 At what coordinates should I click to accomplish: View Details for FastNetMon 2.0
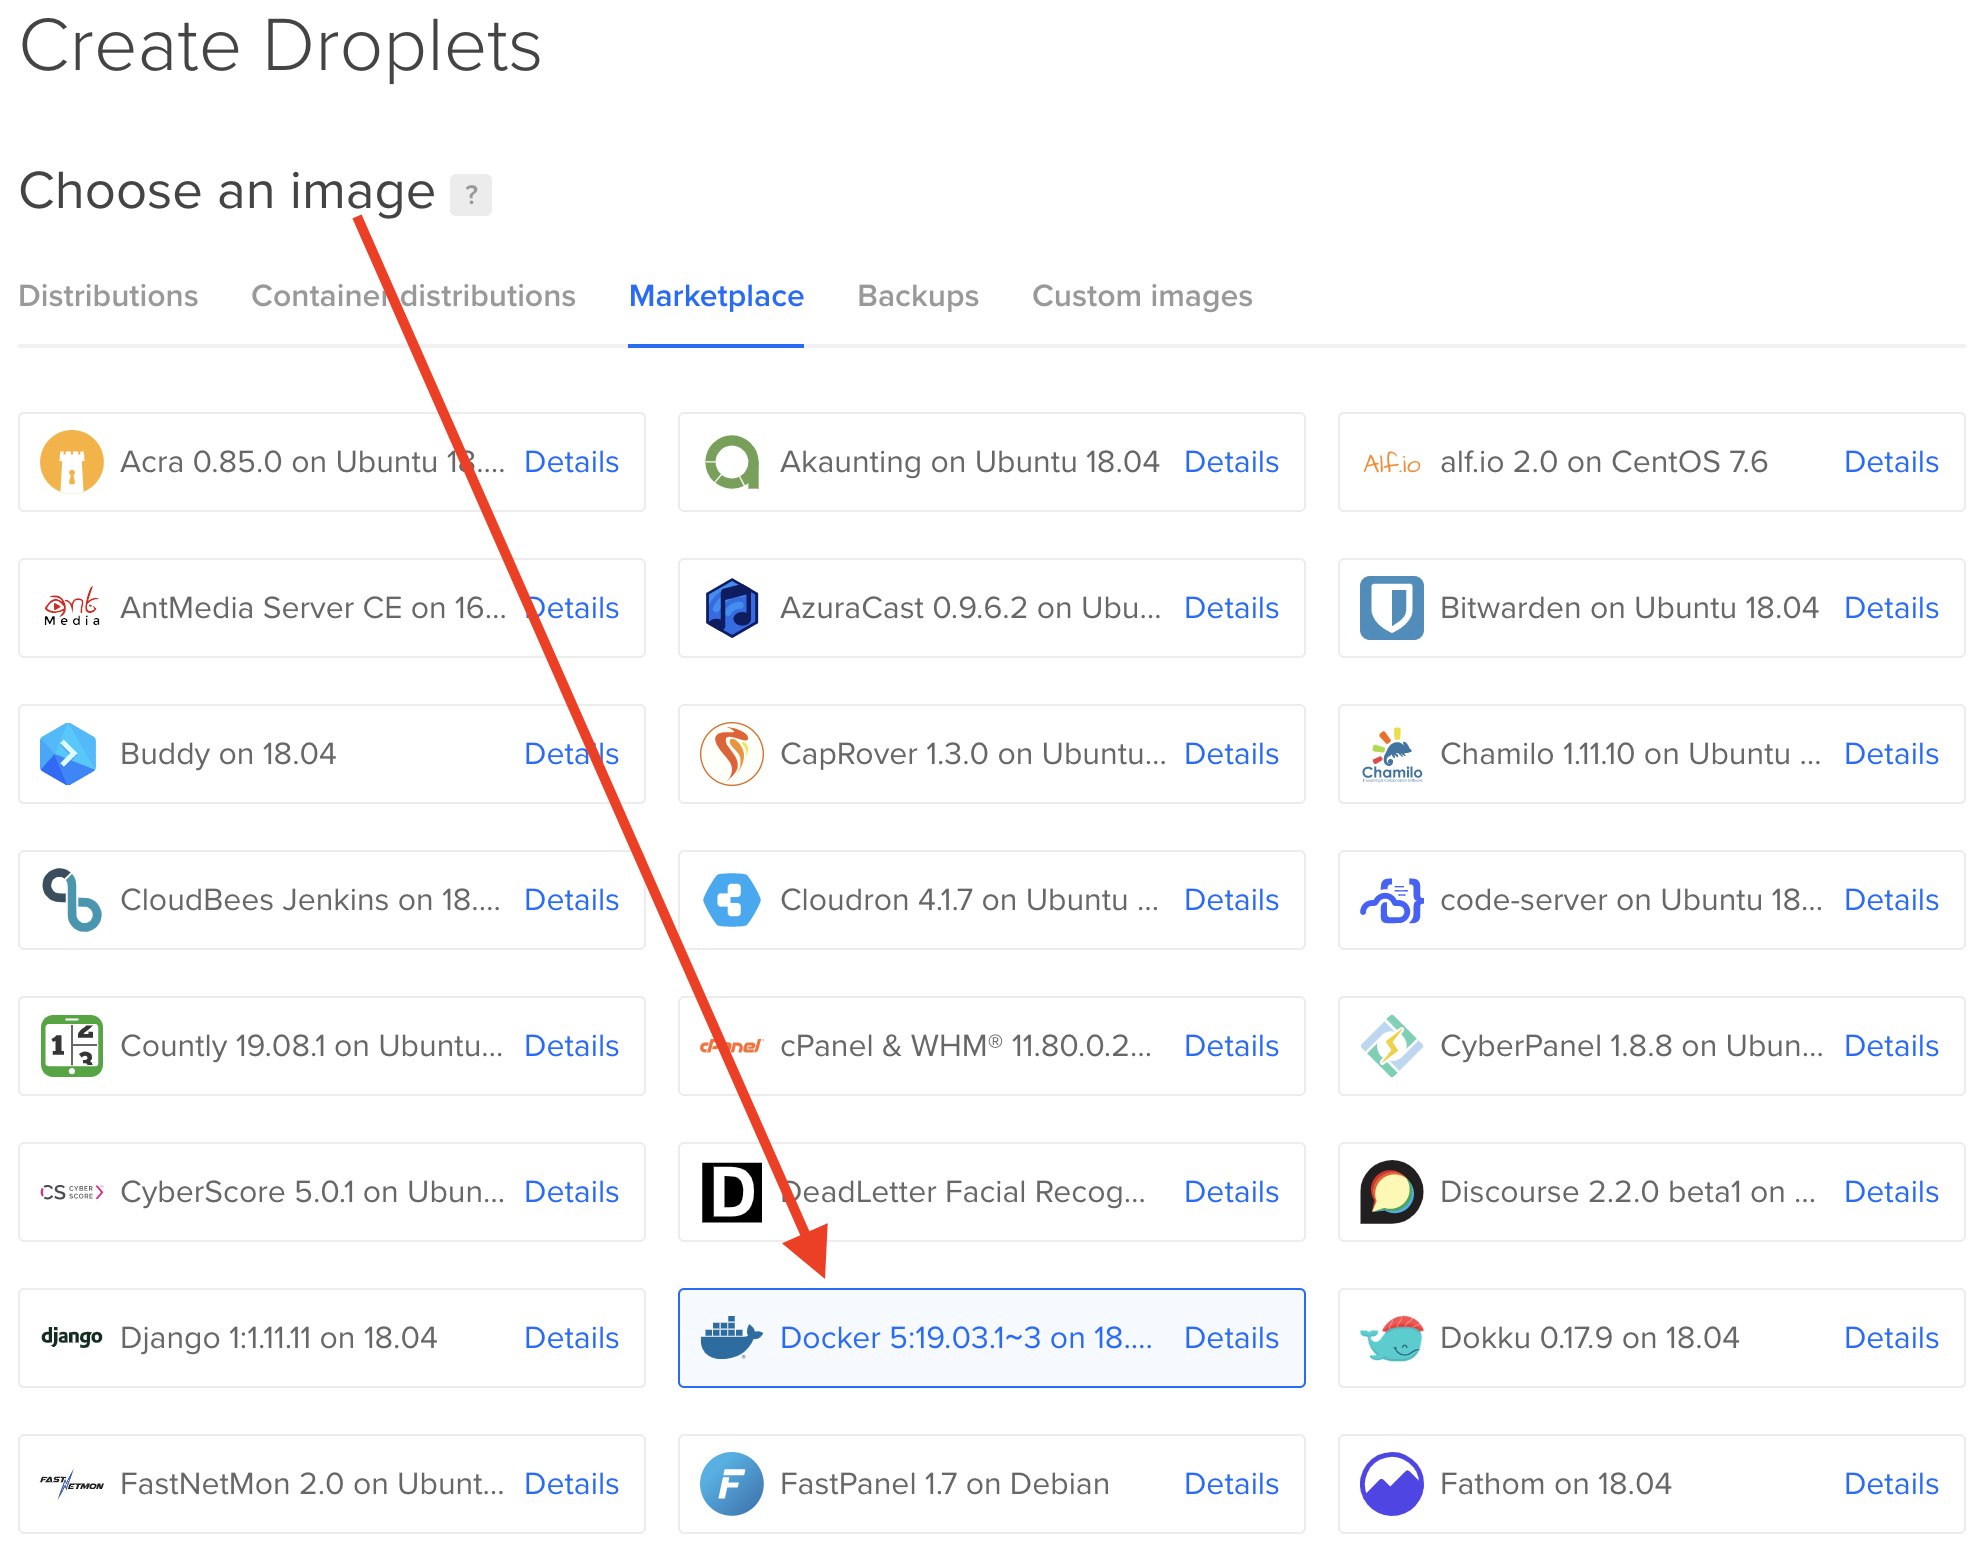coord(571,1484)
